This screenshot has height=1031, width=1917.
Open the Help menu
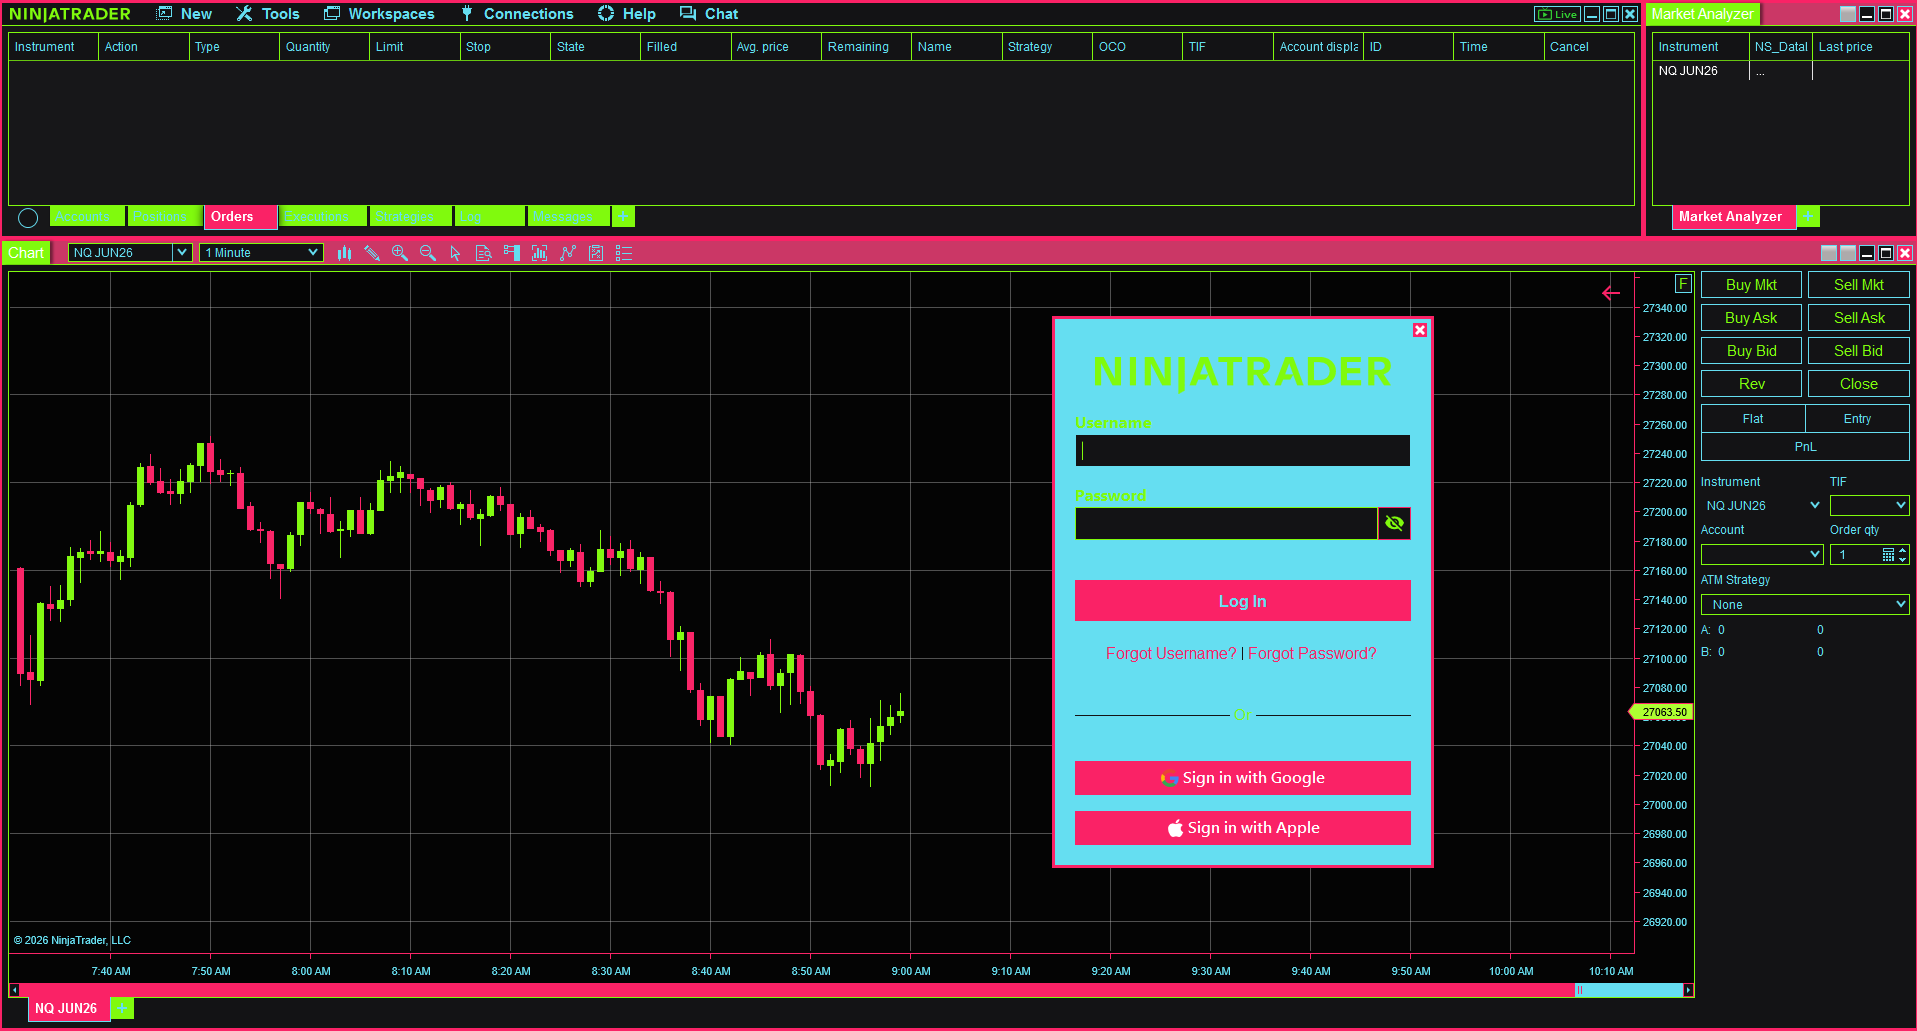coord(627,14)
